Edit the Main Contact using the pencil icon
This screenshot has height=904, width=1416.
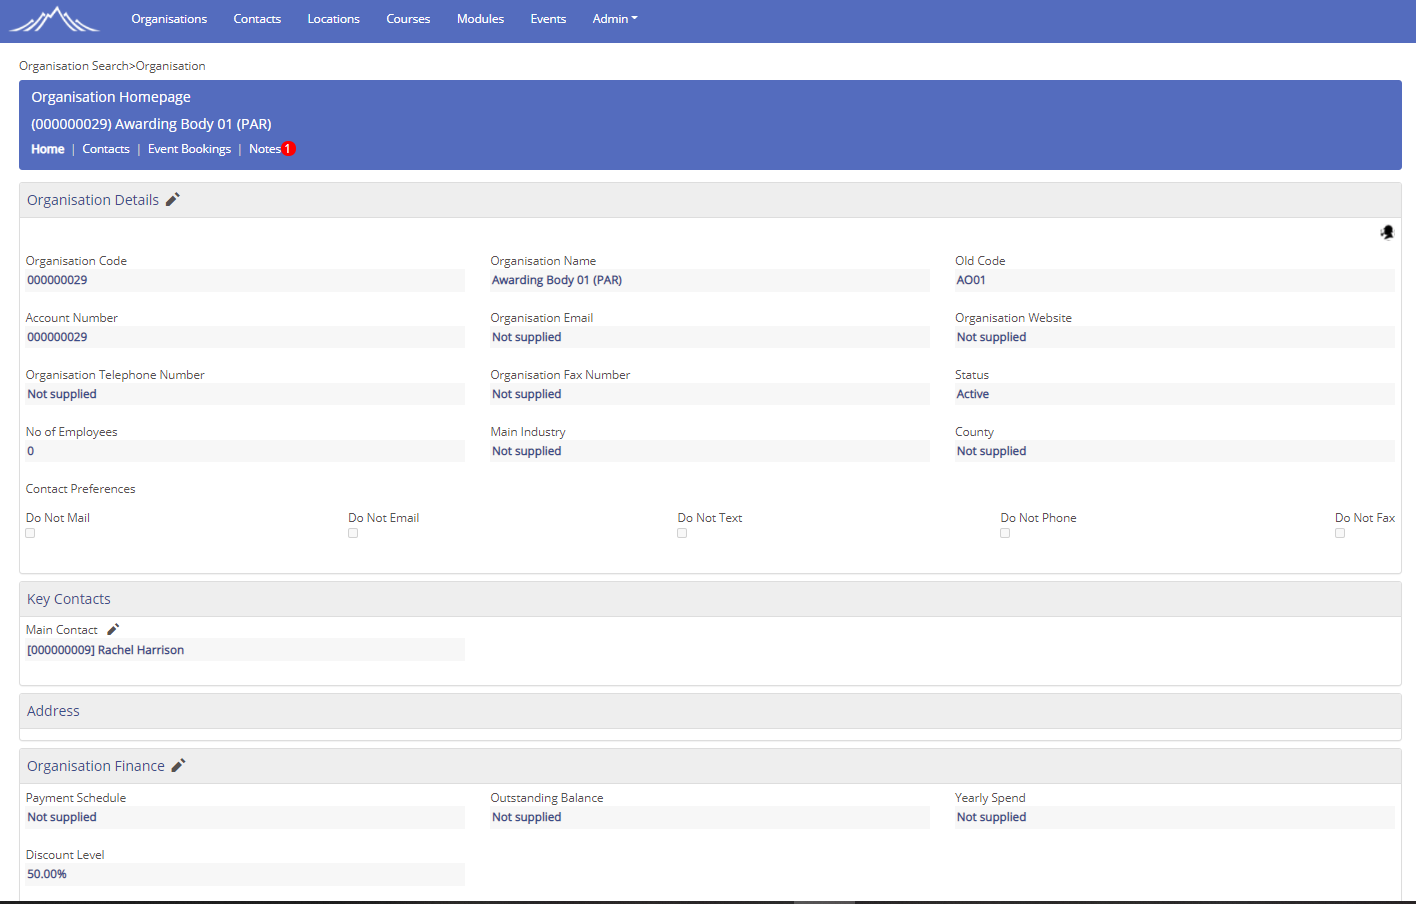tap(112, 629)
